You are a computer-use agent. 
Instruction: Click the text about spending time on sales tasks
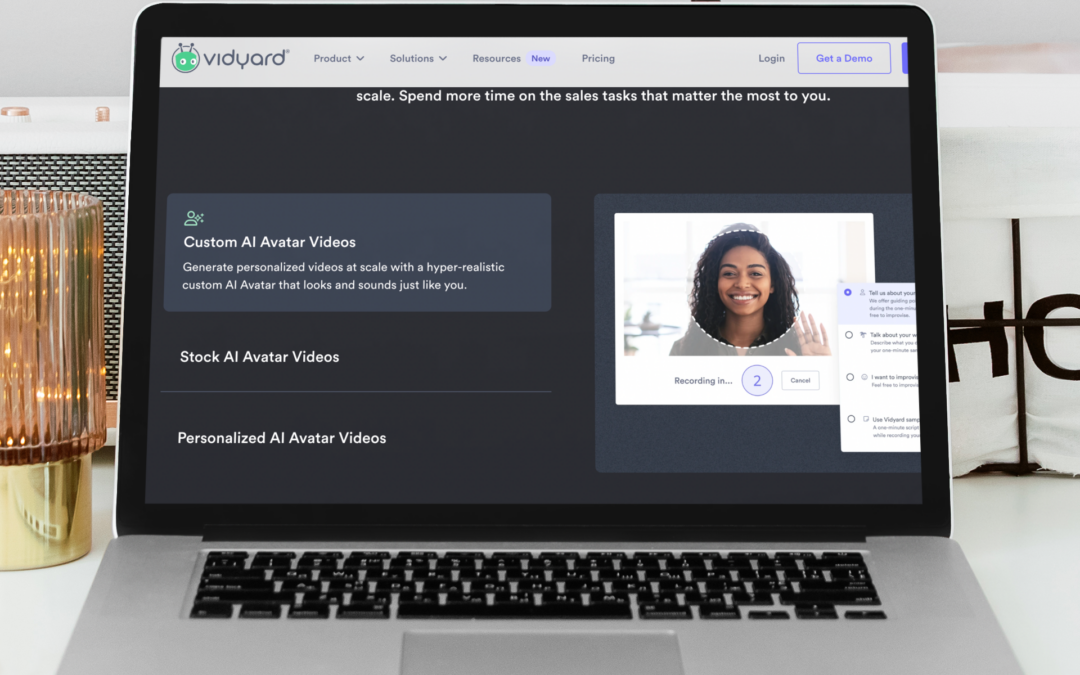[x=593, y=96]
